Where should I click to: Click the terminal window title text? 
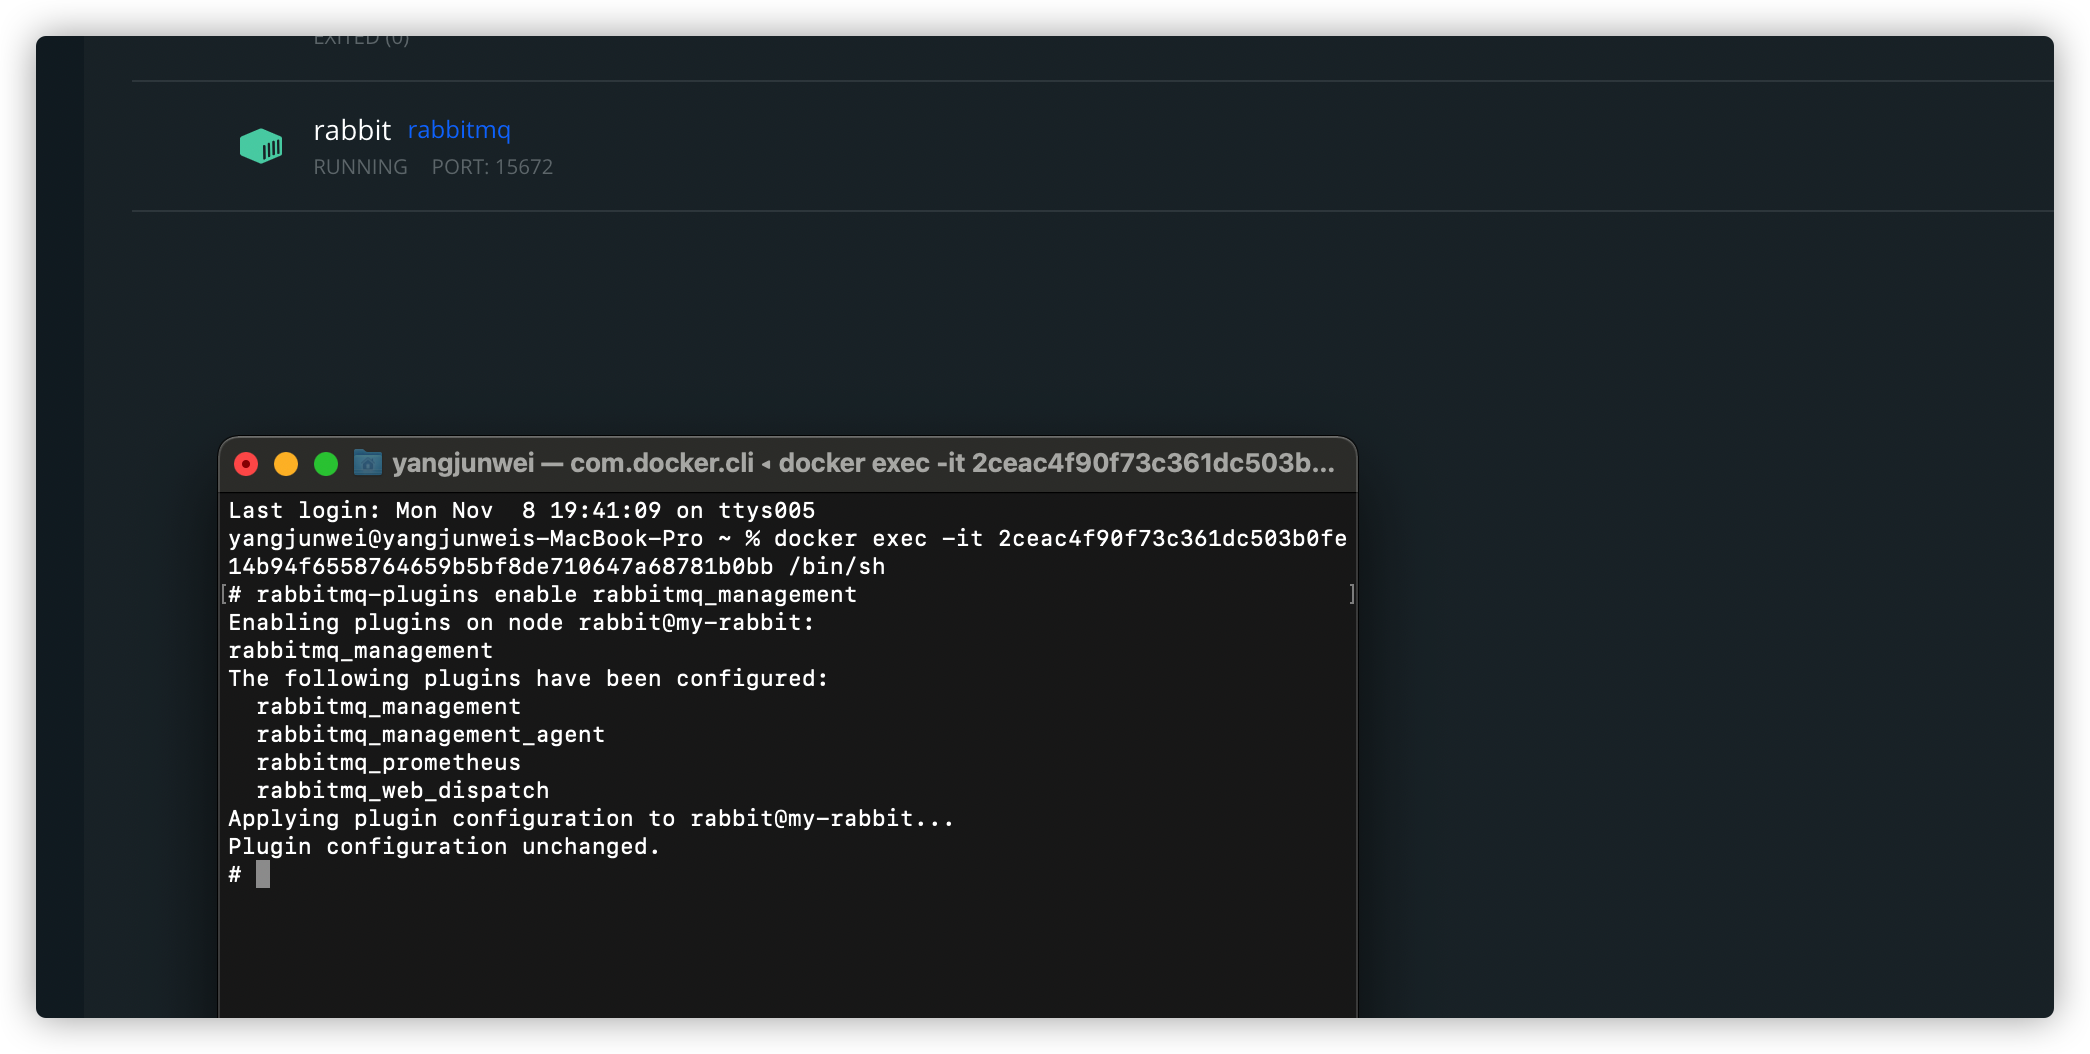click(x=862, y=463)
